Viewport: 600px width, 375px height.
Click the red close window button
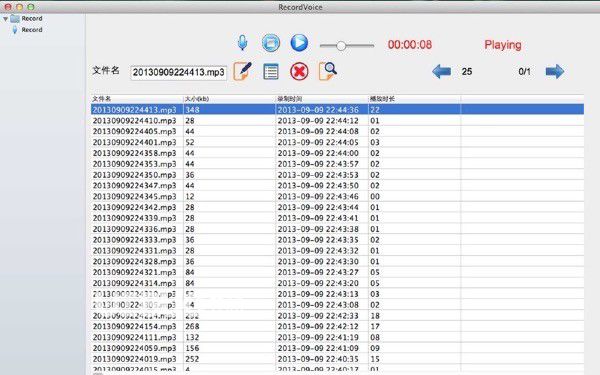coord(8,7)
